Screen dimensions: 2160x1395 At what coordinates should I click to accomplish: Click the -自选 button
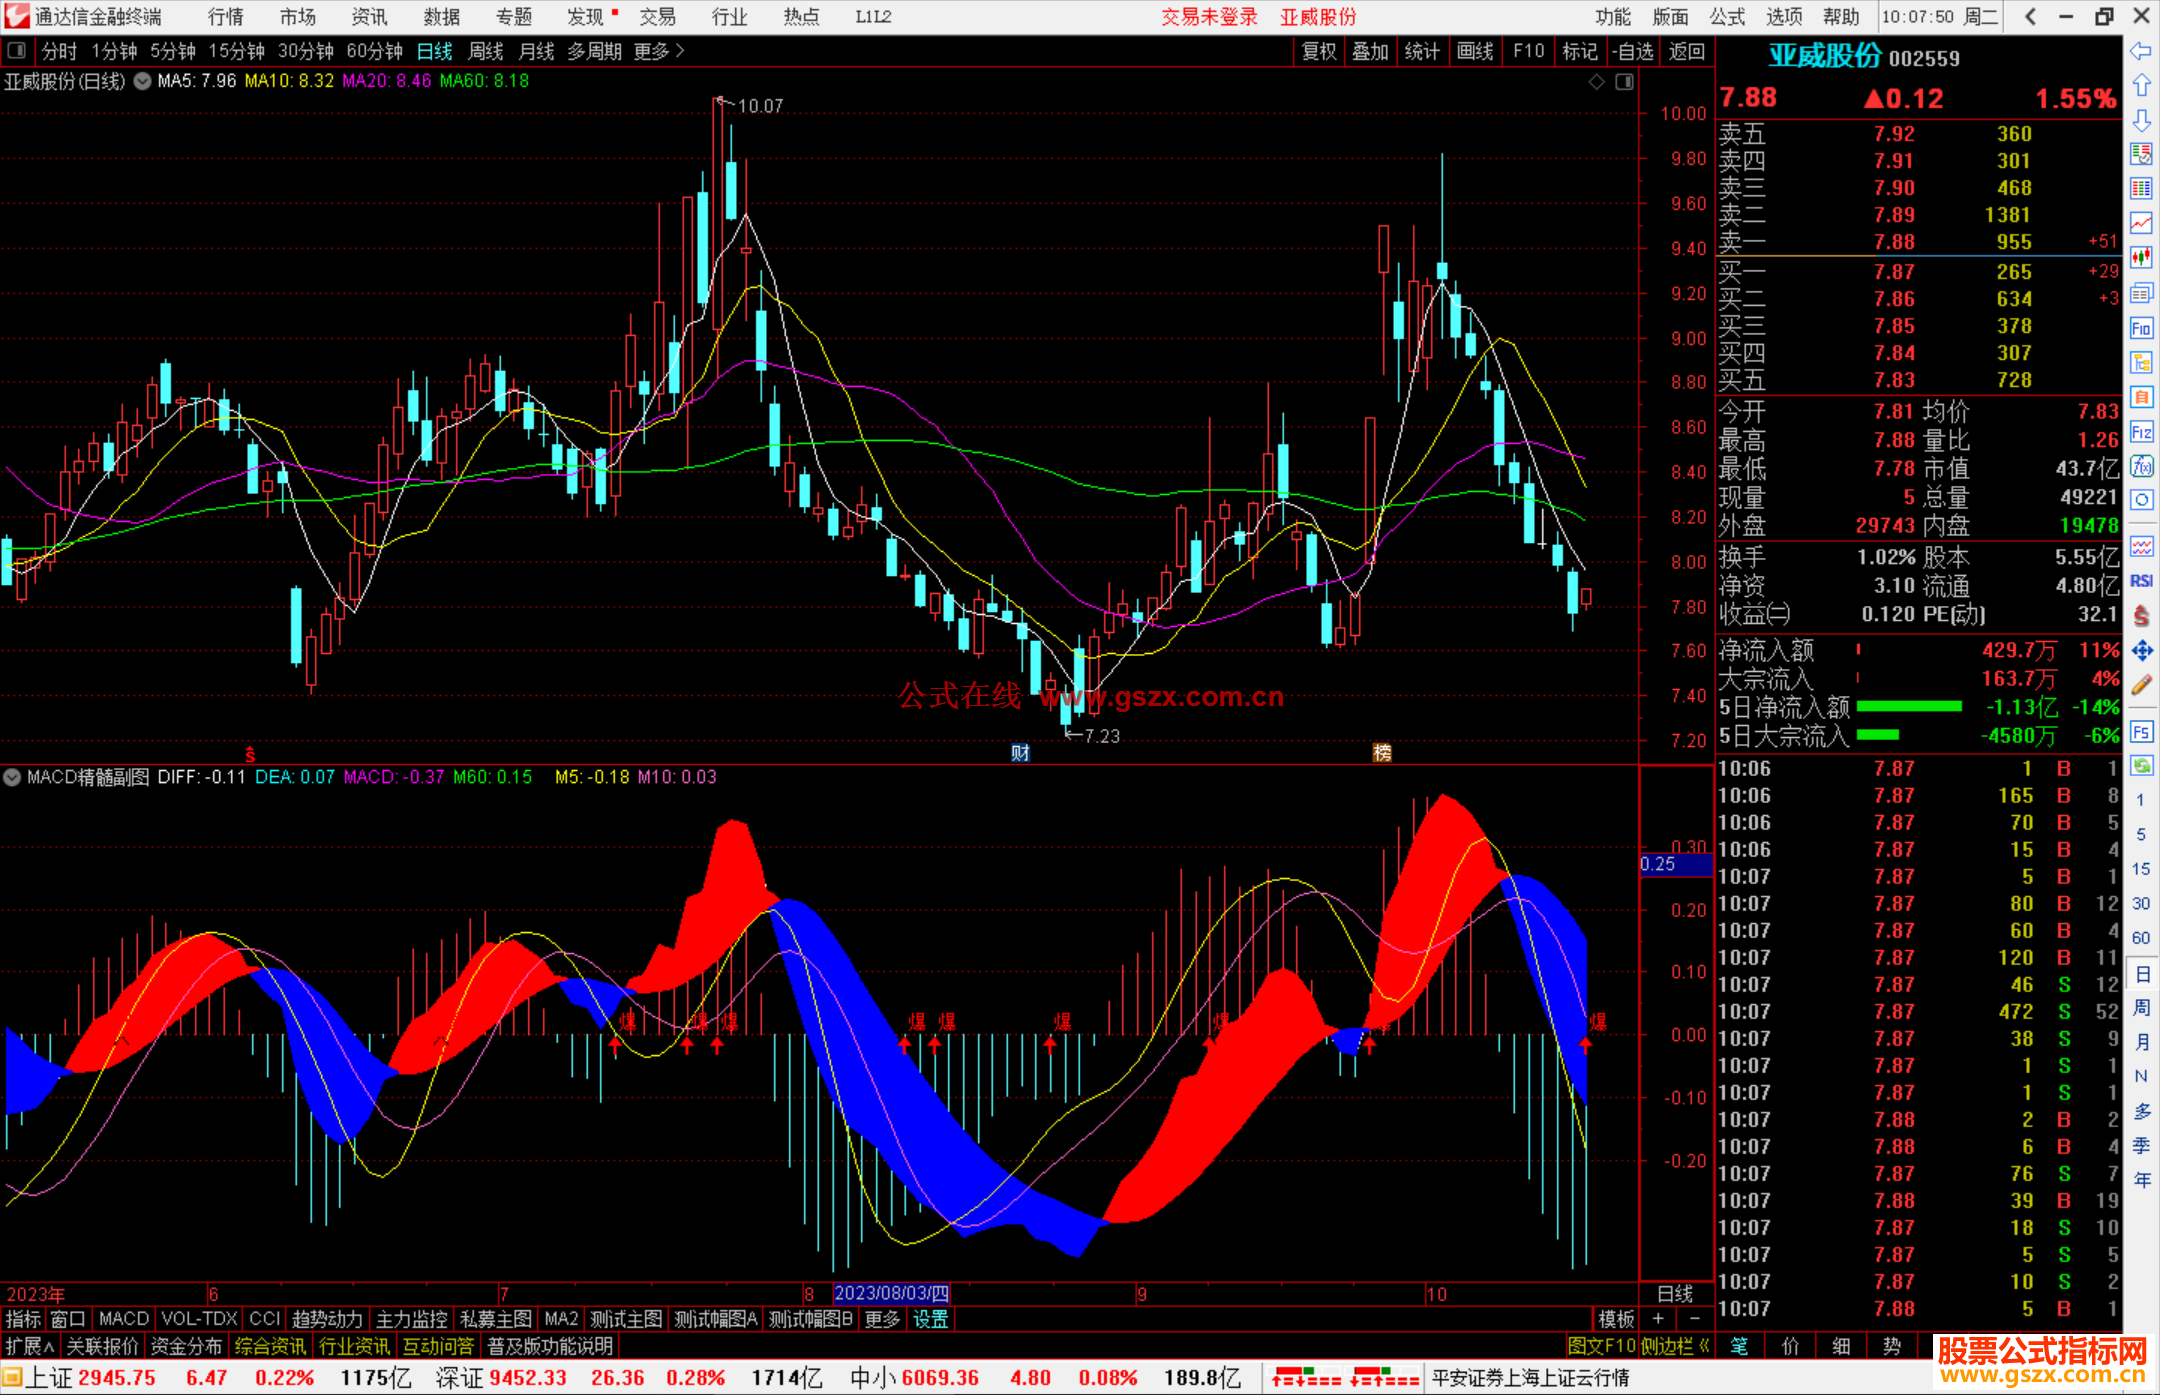pos(1632,51)
